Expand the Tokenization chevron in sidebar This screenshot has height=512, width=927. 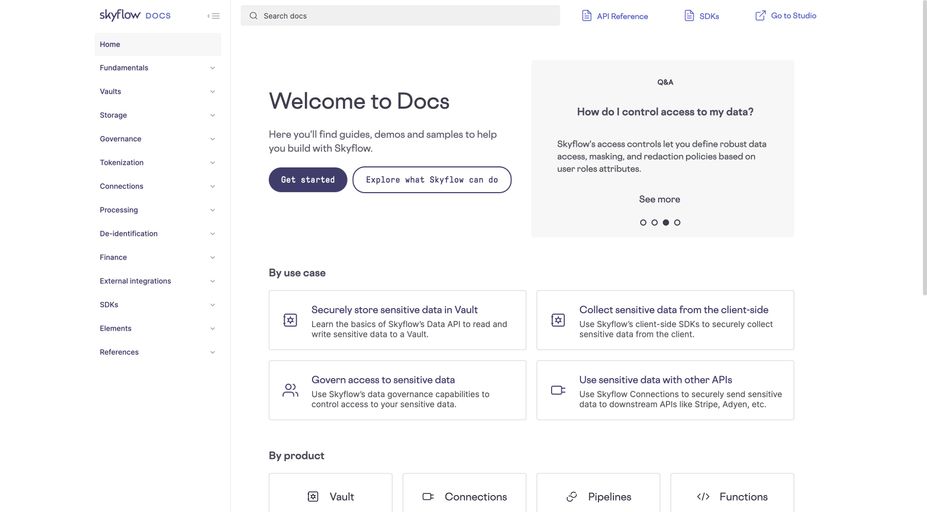point(212,163)
